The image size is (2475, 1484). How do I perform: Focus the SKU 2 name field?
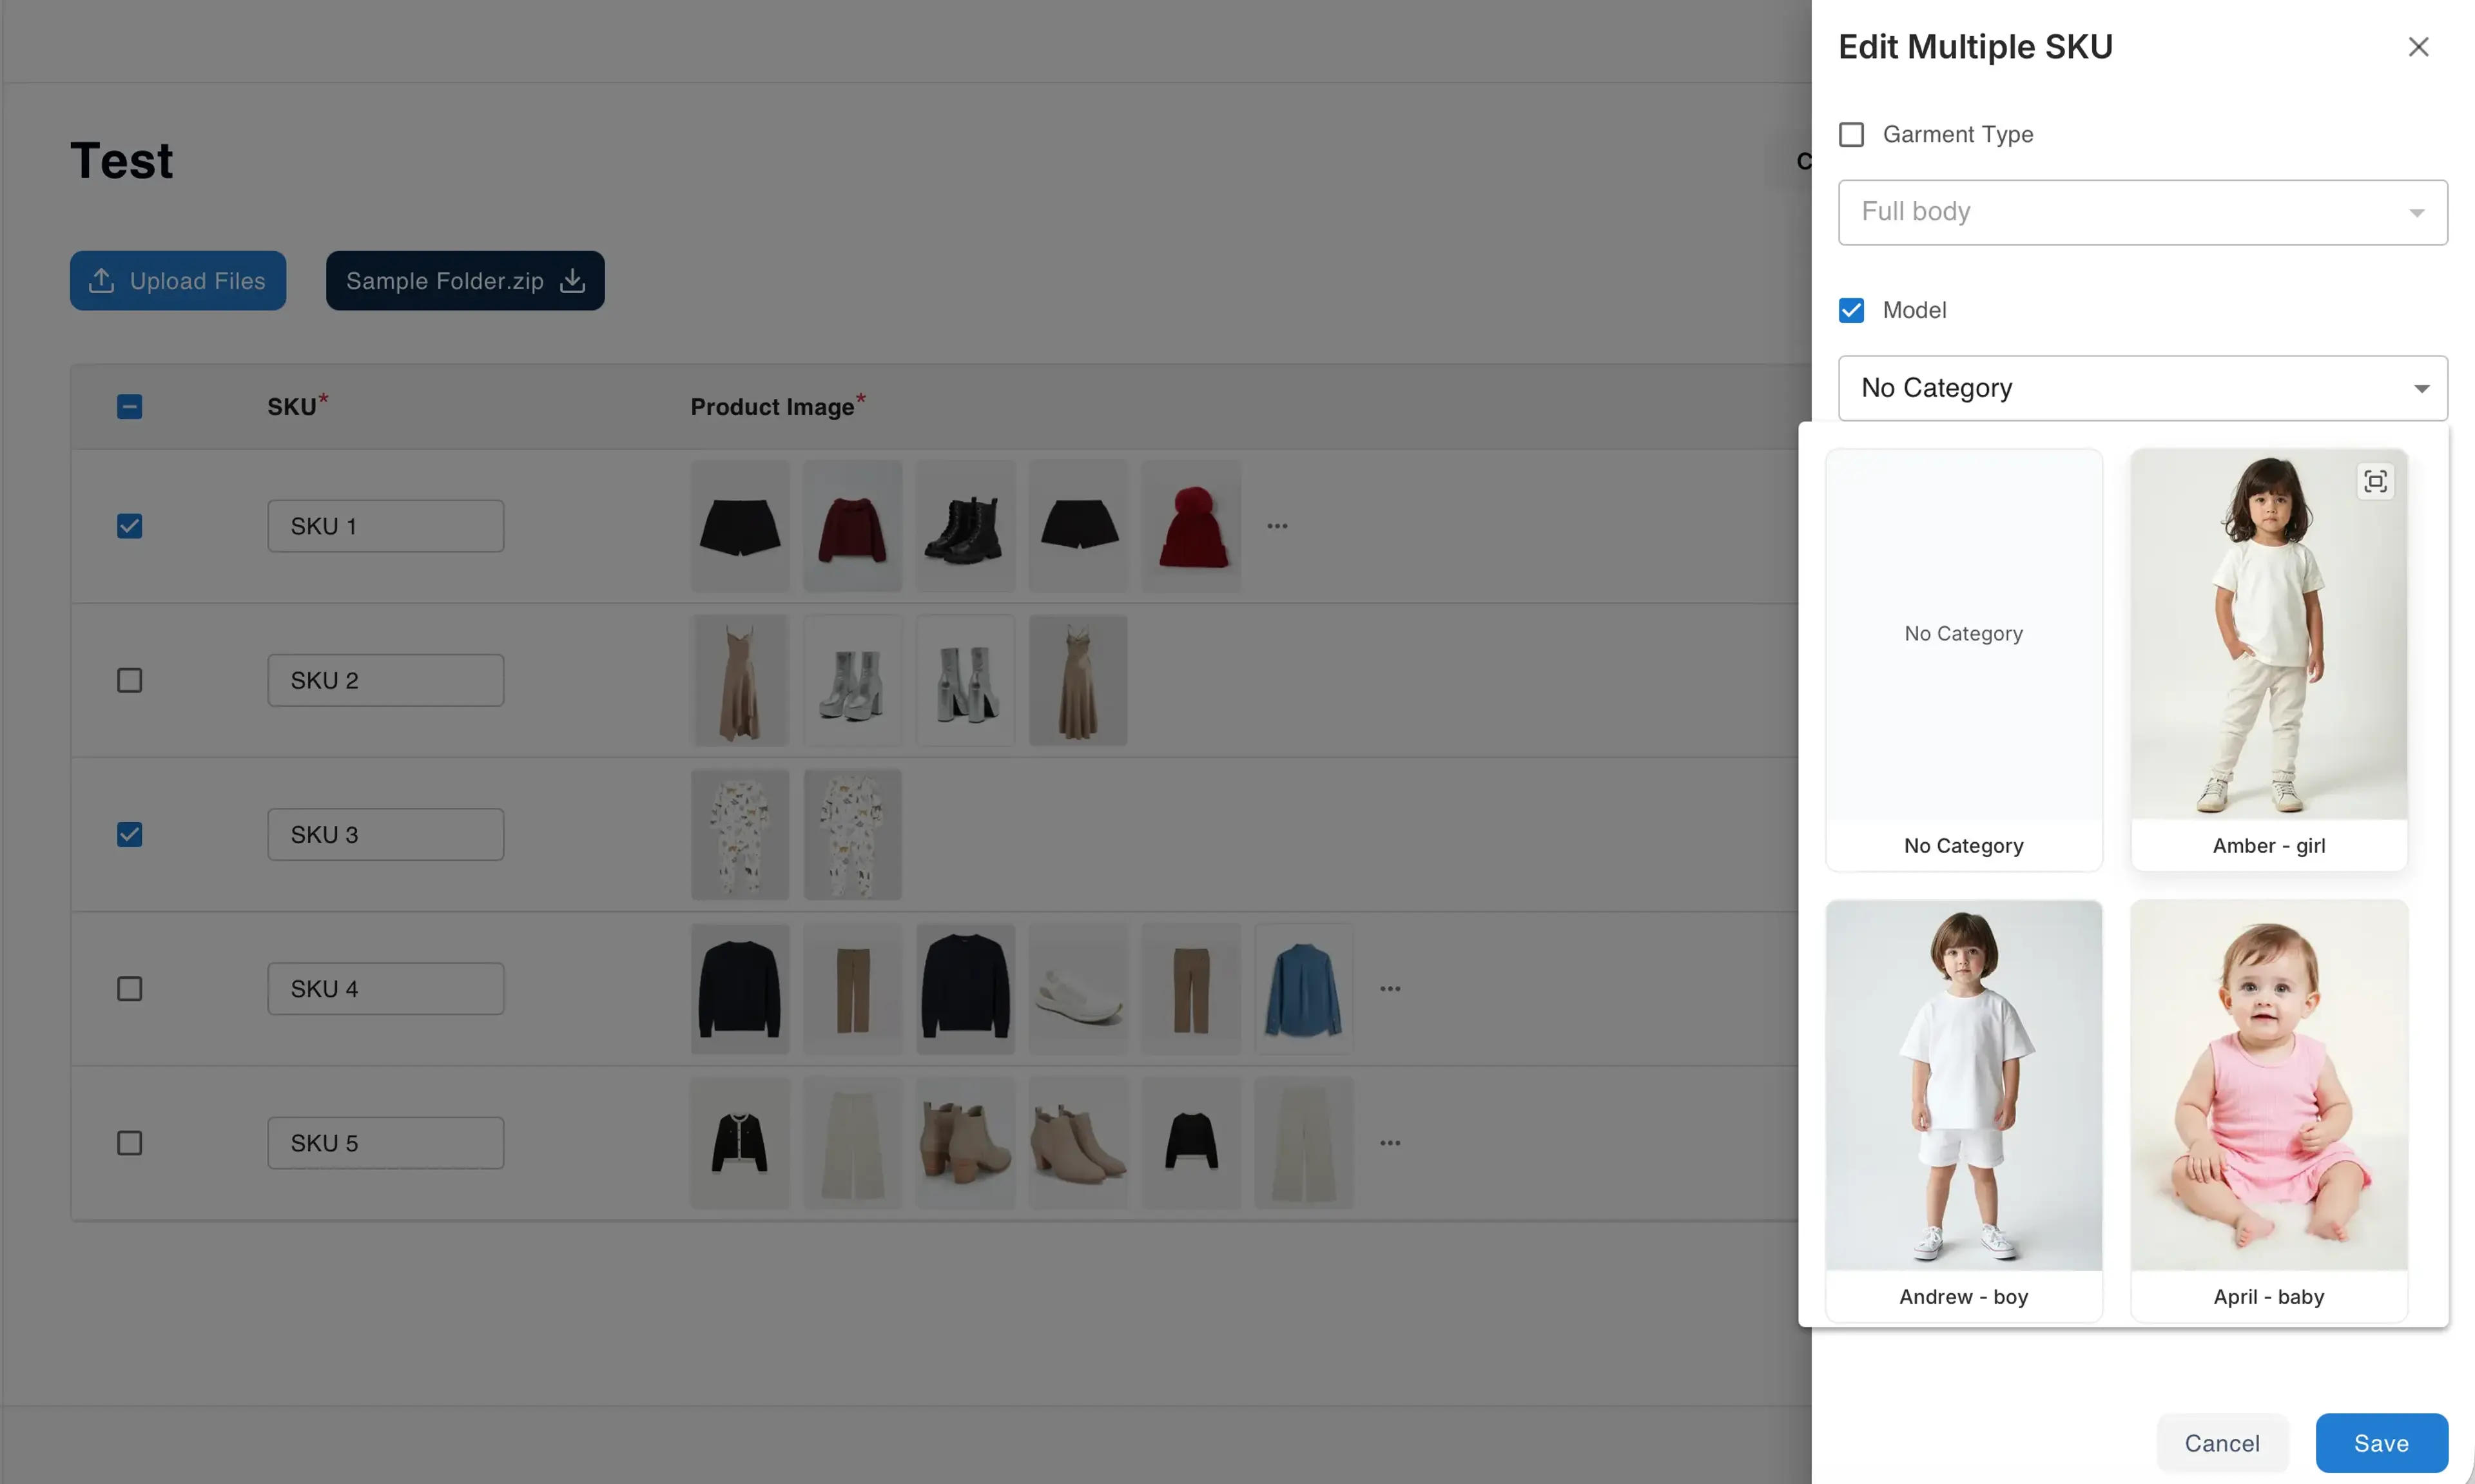(x=385, y=680)
